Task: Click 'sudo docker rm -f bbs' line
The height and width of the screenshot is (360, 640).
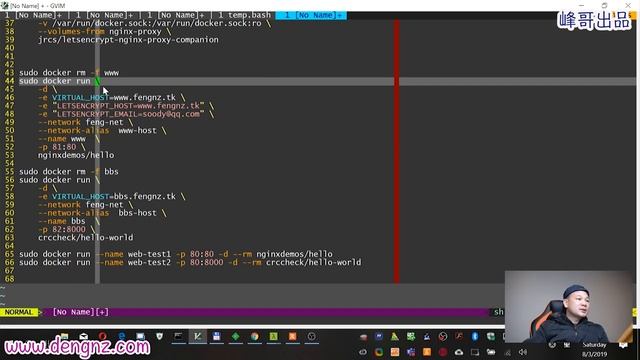Action: coord(69,171)
